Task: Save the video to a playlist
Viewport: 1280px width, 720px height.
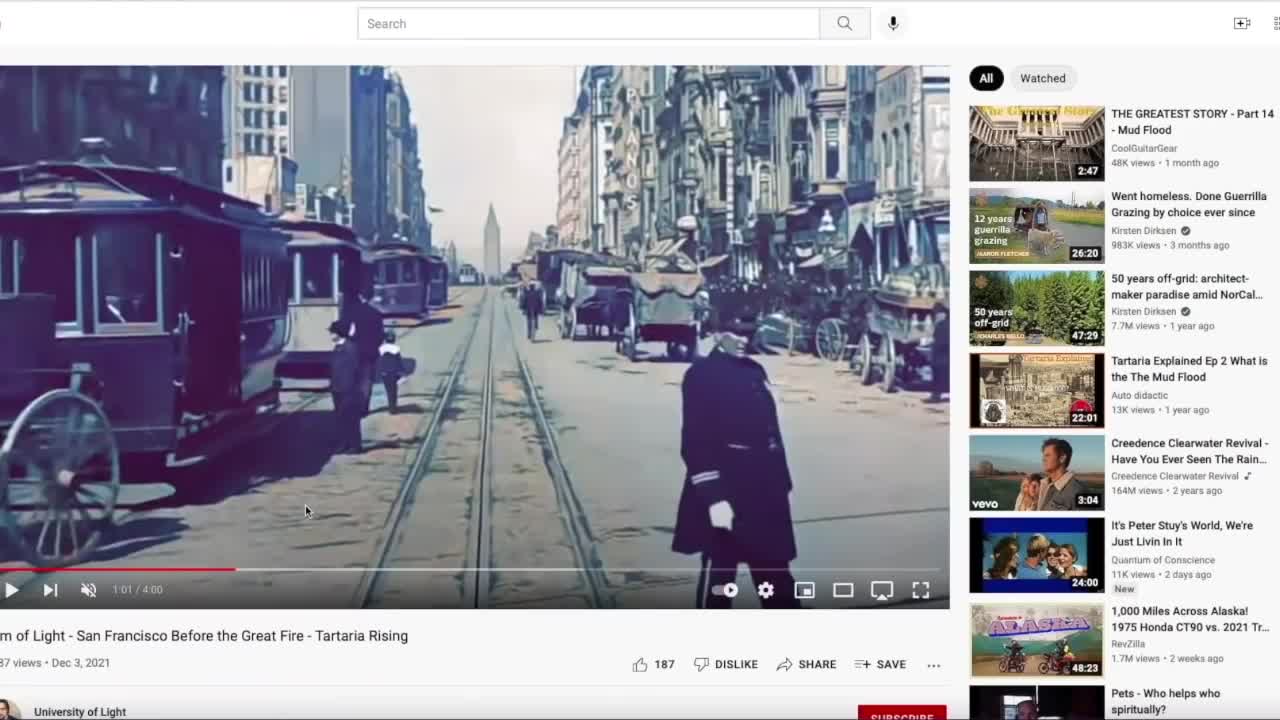Action: point(880,664)
